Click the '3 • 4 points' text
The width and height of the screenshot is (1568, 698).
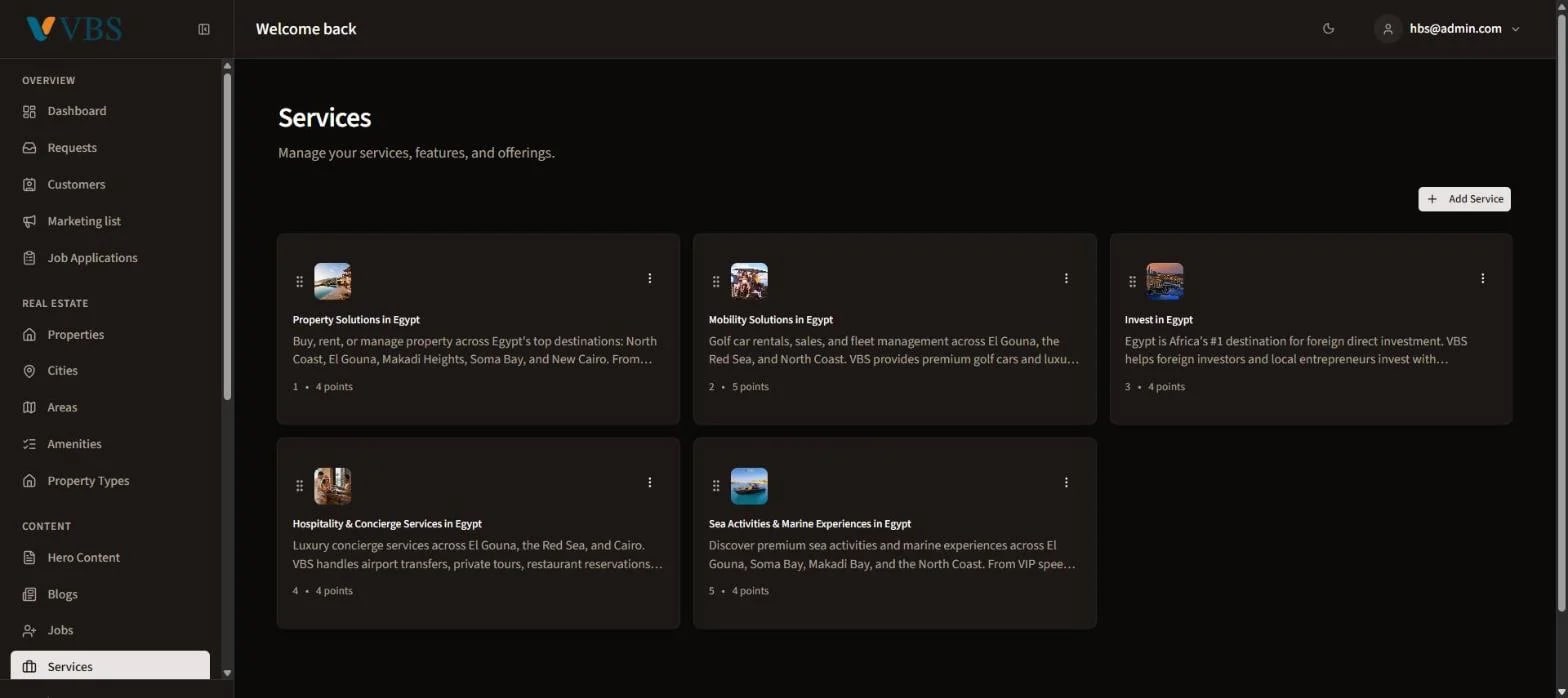pyautogui.click(x=1155, y=387)
